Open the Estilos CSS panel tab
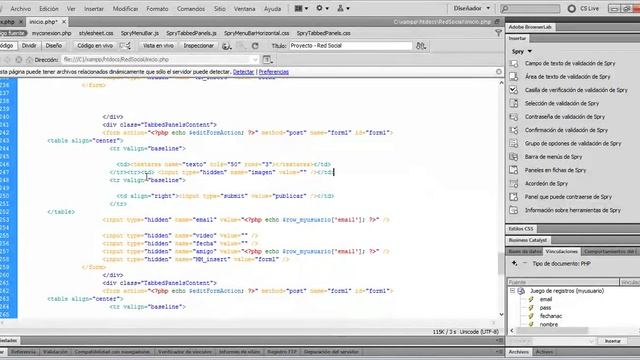Viewport: 640px width, 360px height. coord(521,229)
